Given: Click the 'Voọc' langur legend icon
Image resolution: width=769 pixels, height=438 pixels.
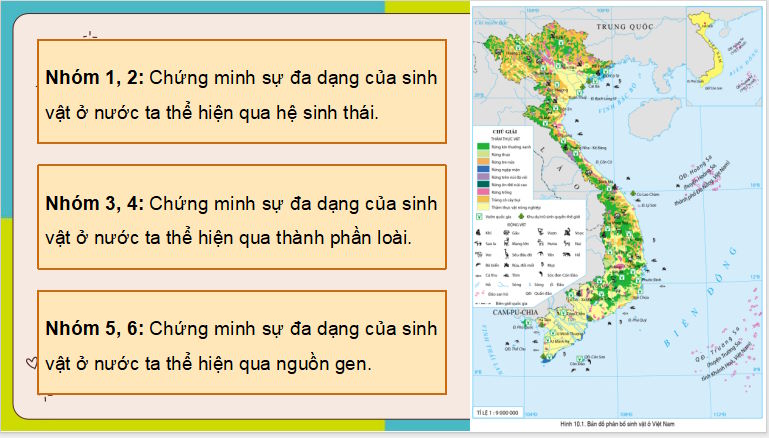Looking at the screenshot, I should [x=567, y=232].
